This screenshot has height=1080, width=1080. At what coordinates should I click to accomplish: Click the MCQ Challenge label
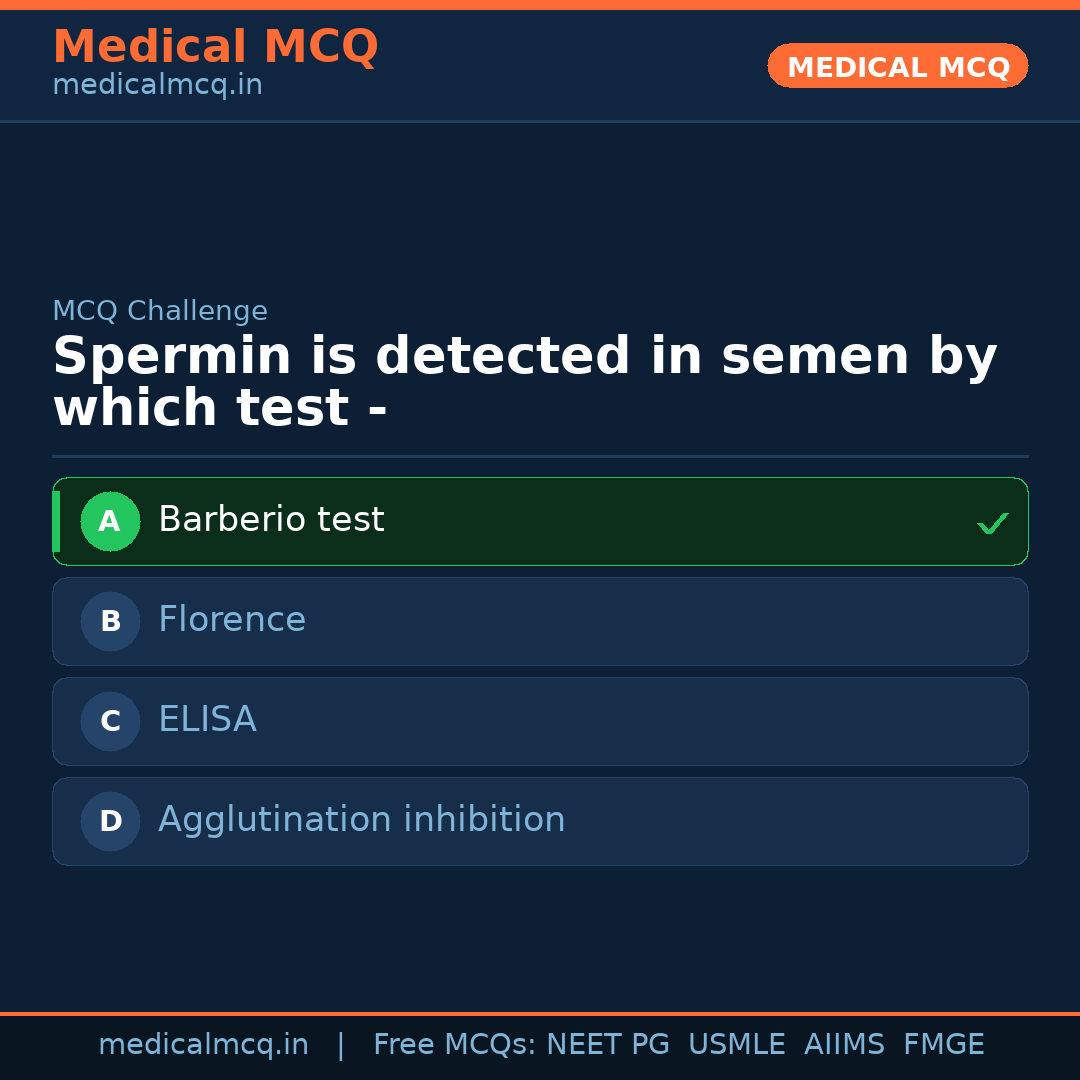pos(160,311)
